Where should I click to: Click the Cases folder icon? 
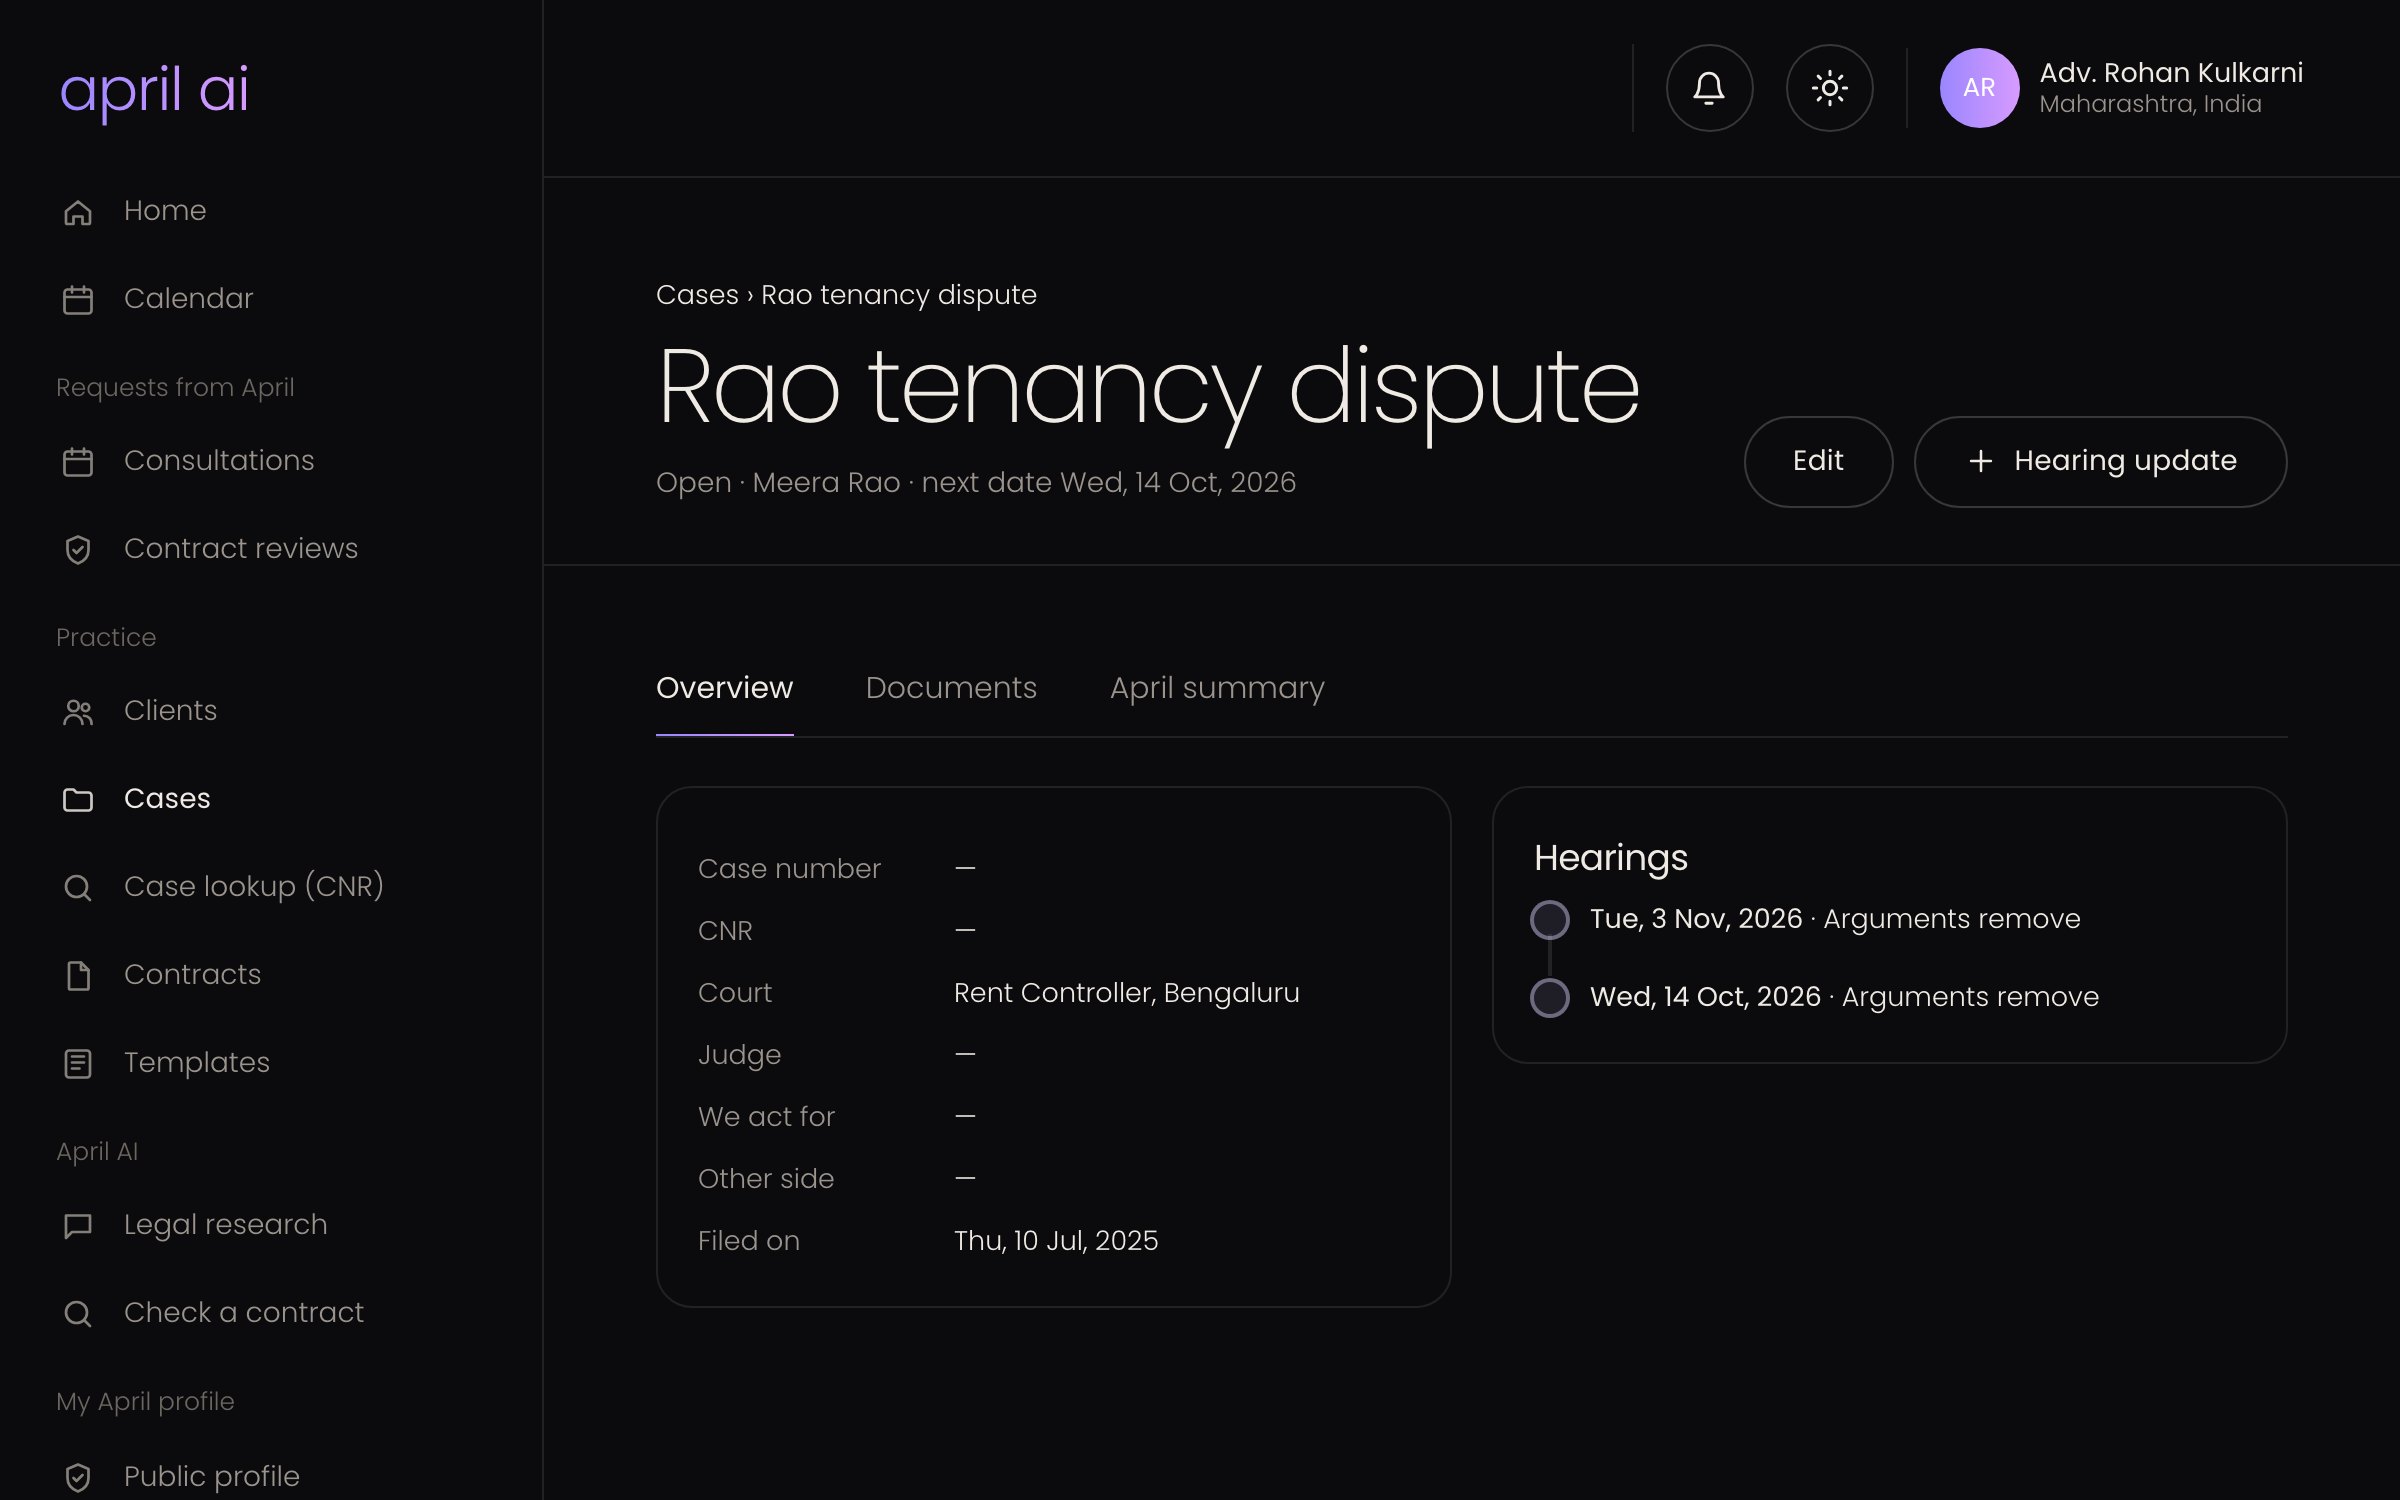78,799
